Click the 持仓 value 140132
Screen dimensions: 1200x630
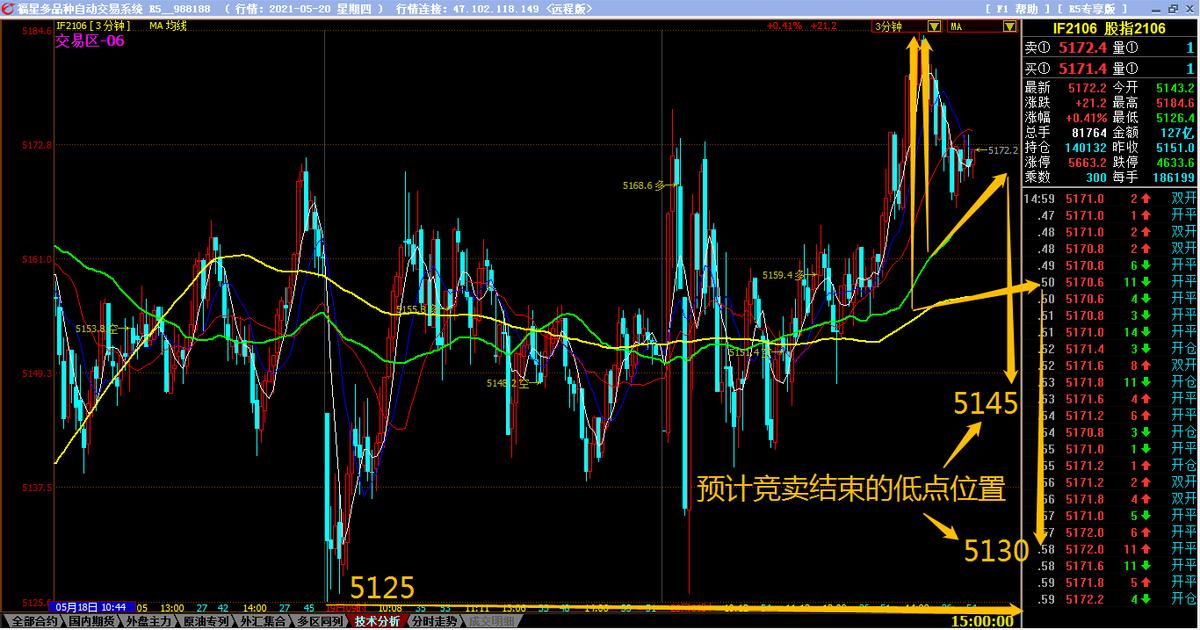pos(1085,147)
